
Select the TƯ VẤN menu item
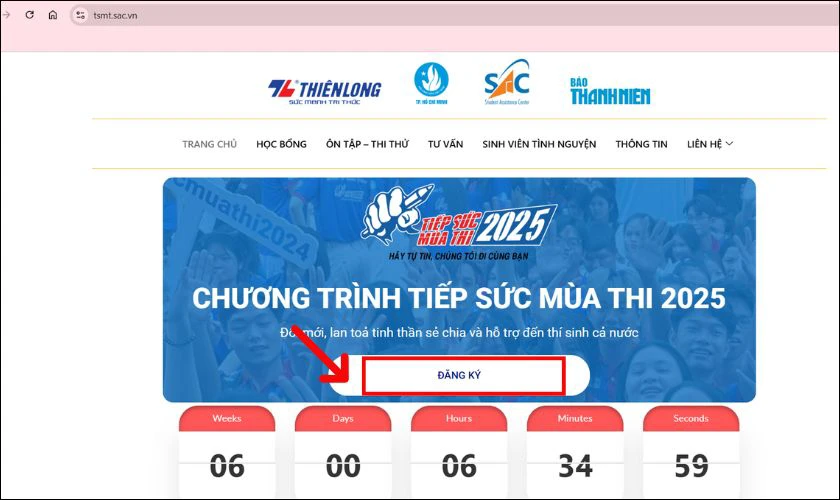click(x=445, y=144)
